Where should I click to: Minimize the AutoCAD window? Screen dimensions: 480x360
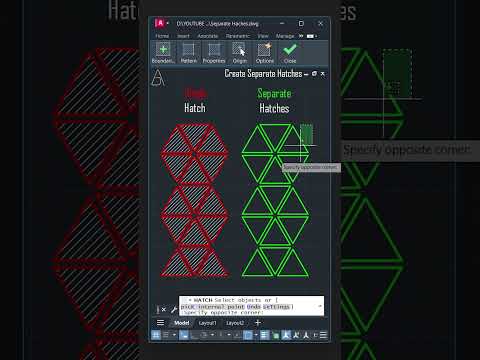[282, 23]
